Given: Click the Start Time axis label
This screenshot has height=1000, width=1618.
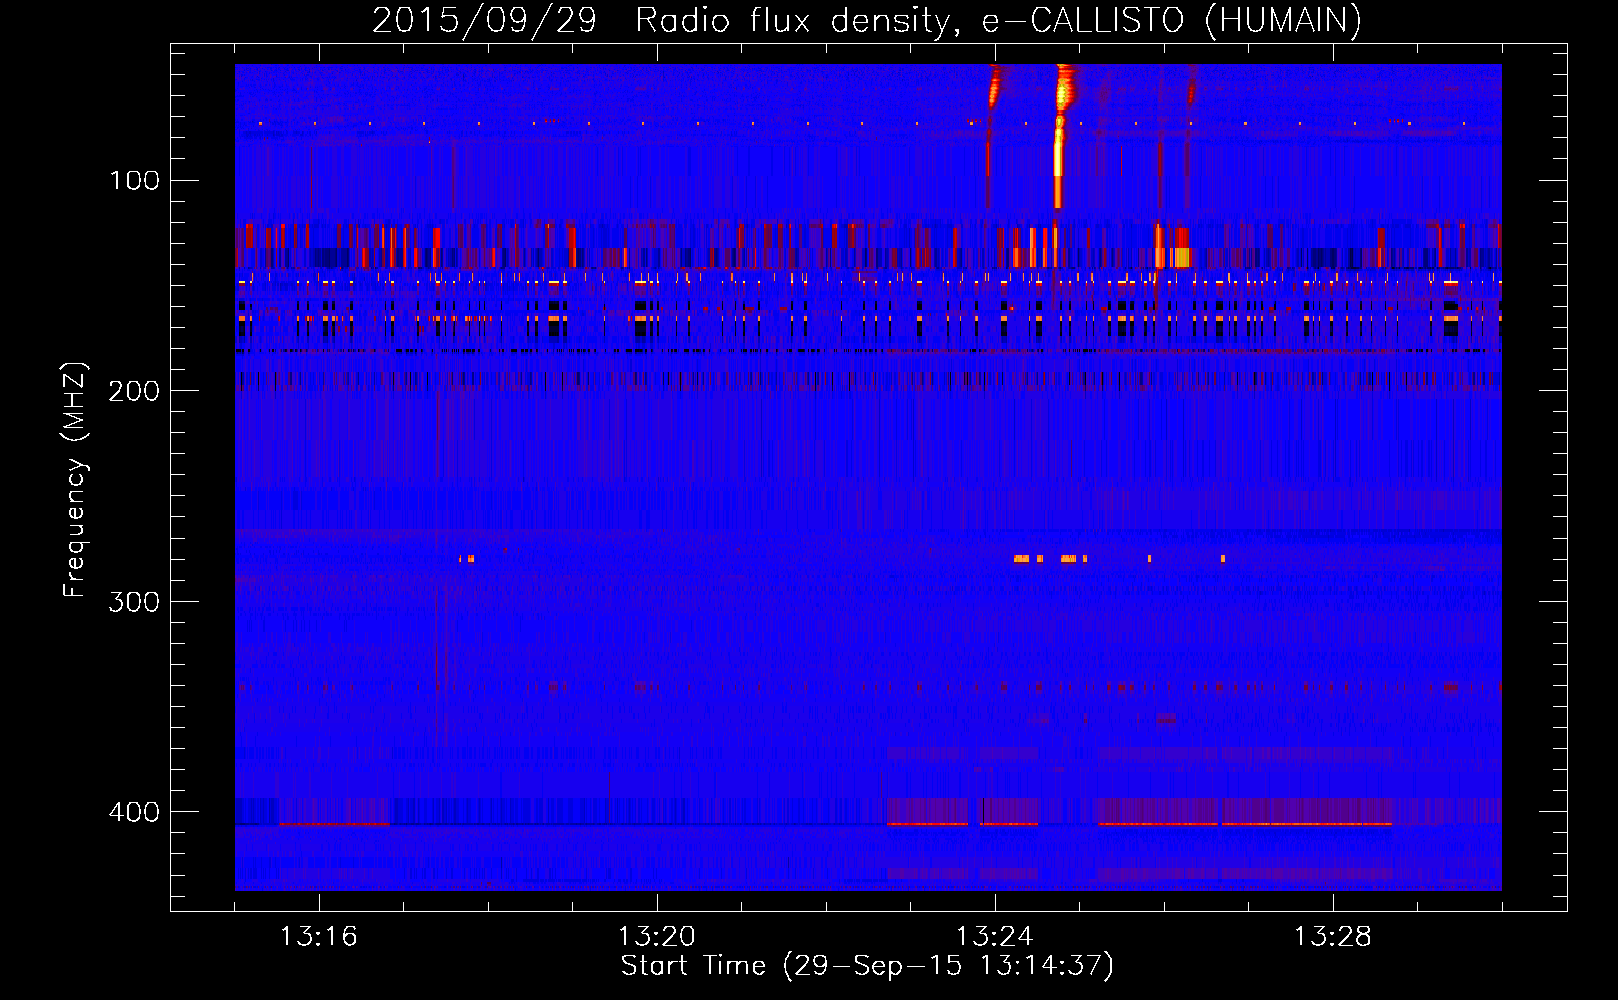Looking at the screenshot, I should [x=867, y=966].
